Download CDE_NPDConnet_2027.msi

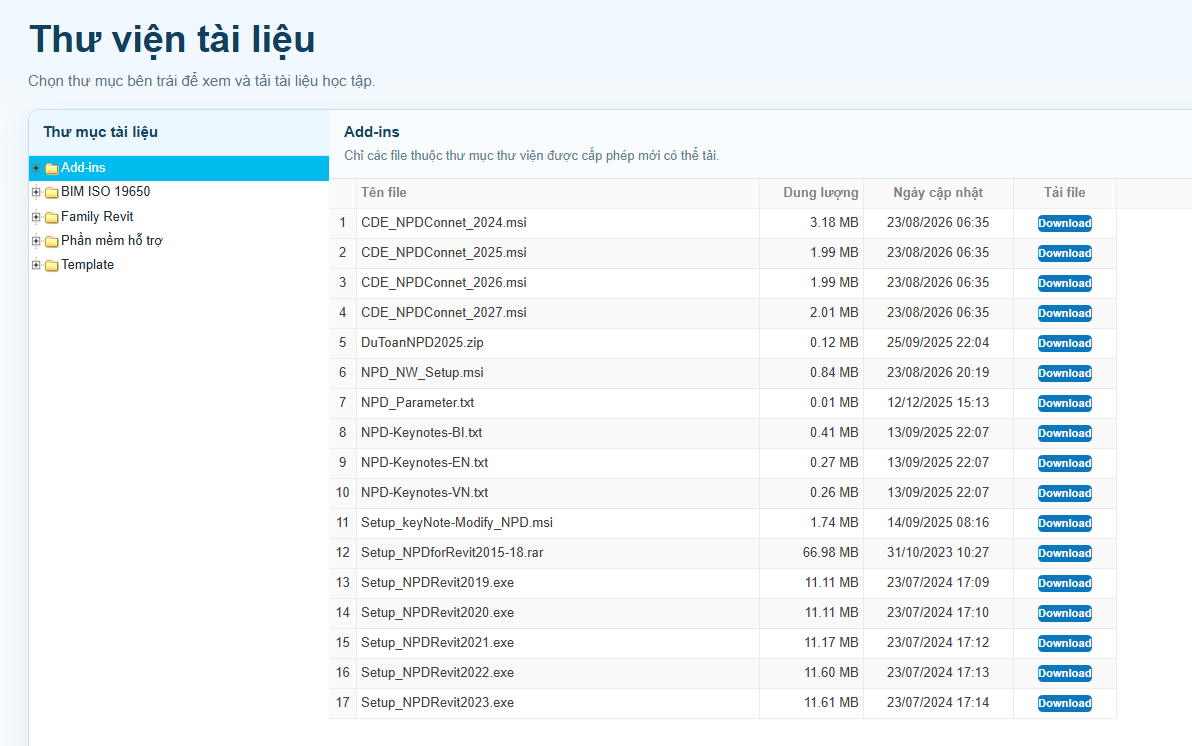click(1064, 313)
